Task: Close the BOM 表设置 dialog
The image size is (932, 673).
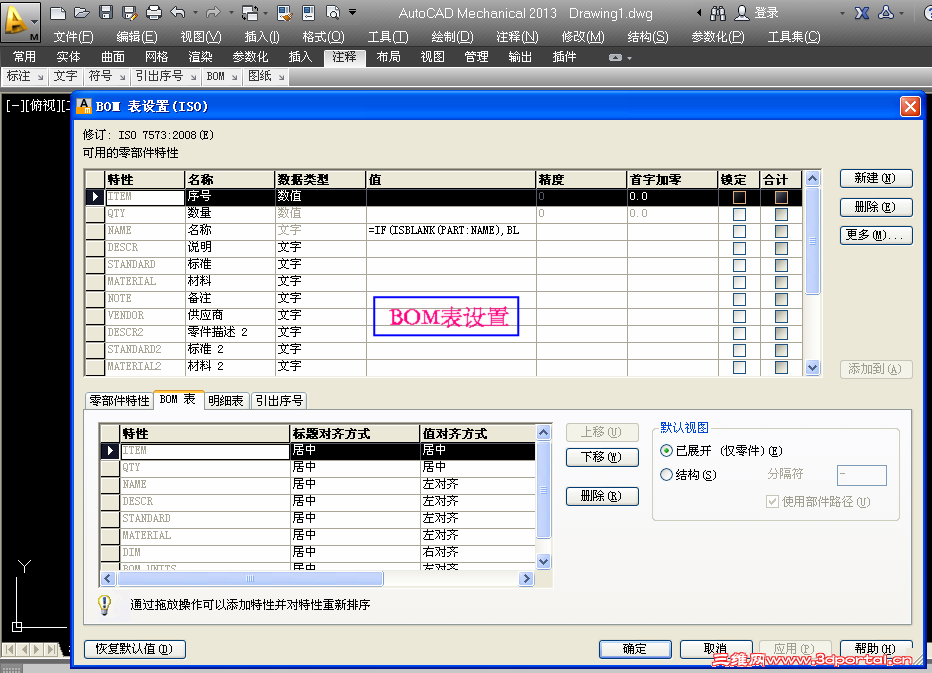Action: [910, 106]
